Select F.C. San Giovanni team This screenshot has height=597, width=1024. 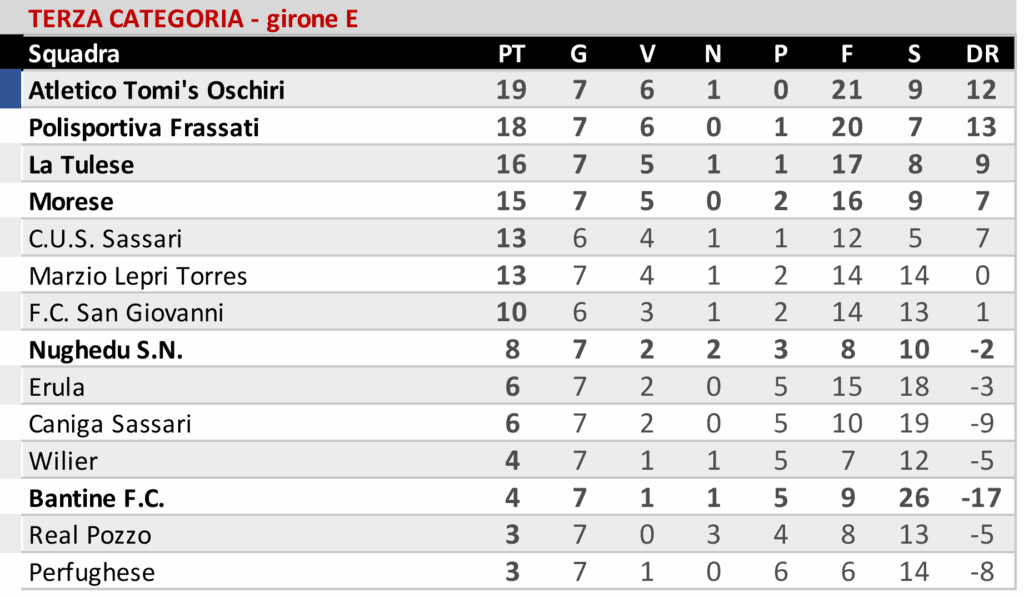[x=126, y=313]
